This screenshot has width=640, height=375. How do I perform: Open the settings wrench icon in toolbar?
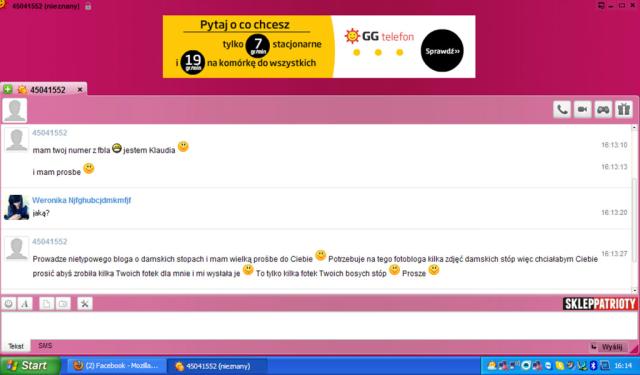[85, 304]
